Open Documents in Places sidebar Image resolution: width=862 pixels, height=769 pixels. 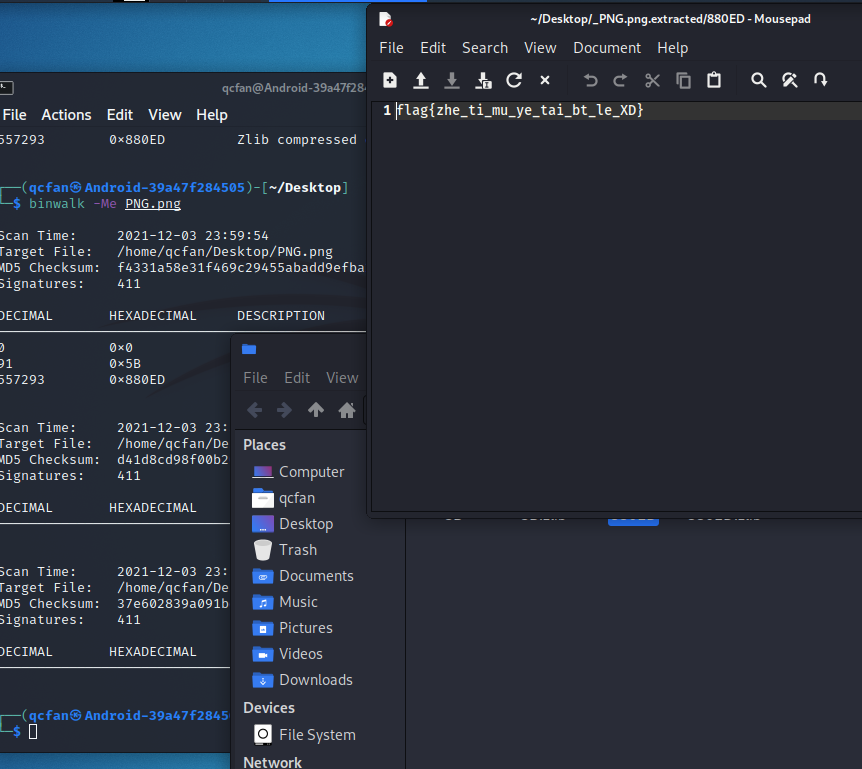(303, 576)
